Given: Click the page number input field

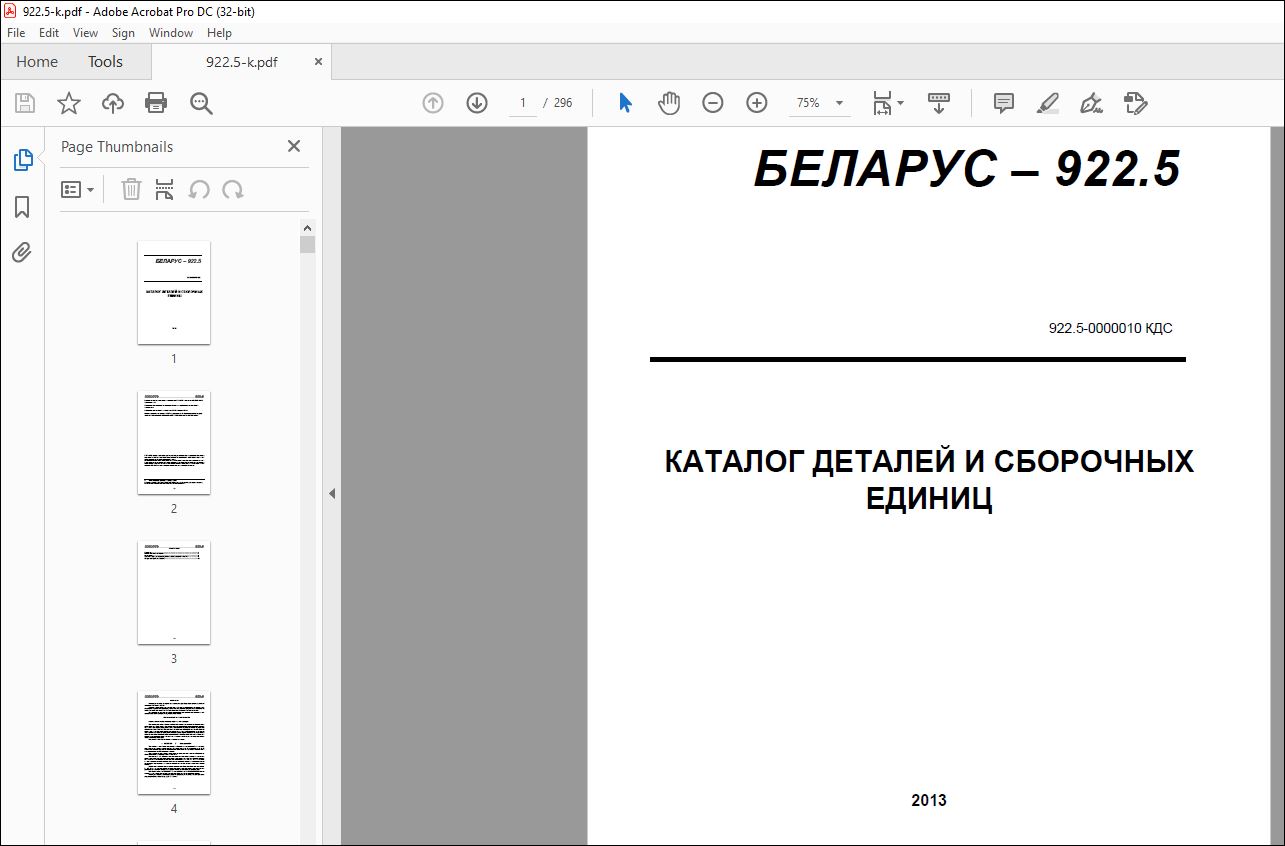Looking at the screenshot, I should point(522,103).
